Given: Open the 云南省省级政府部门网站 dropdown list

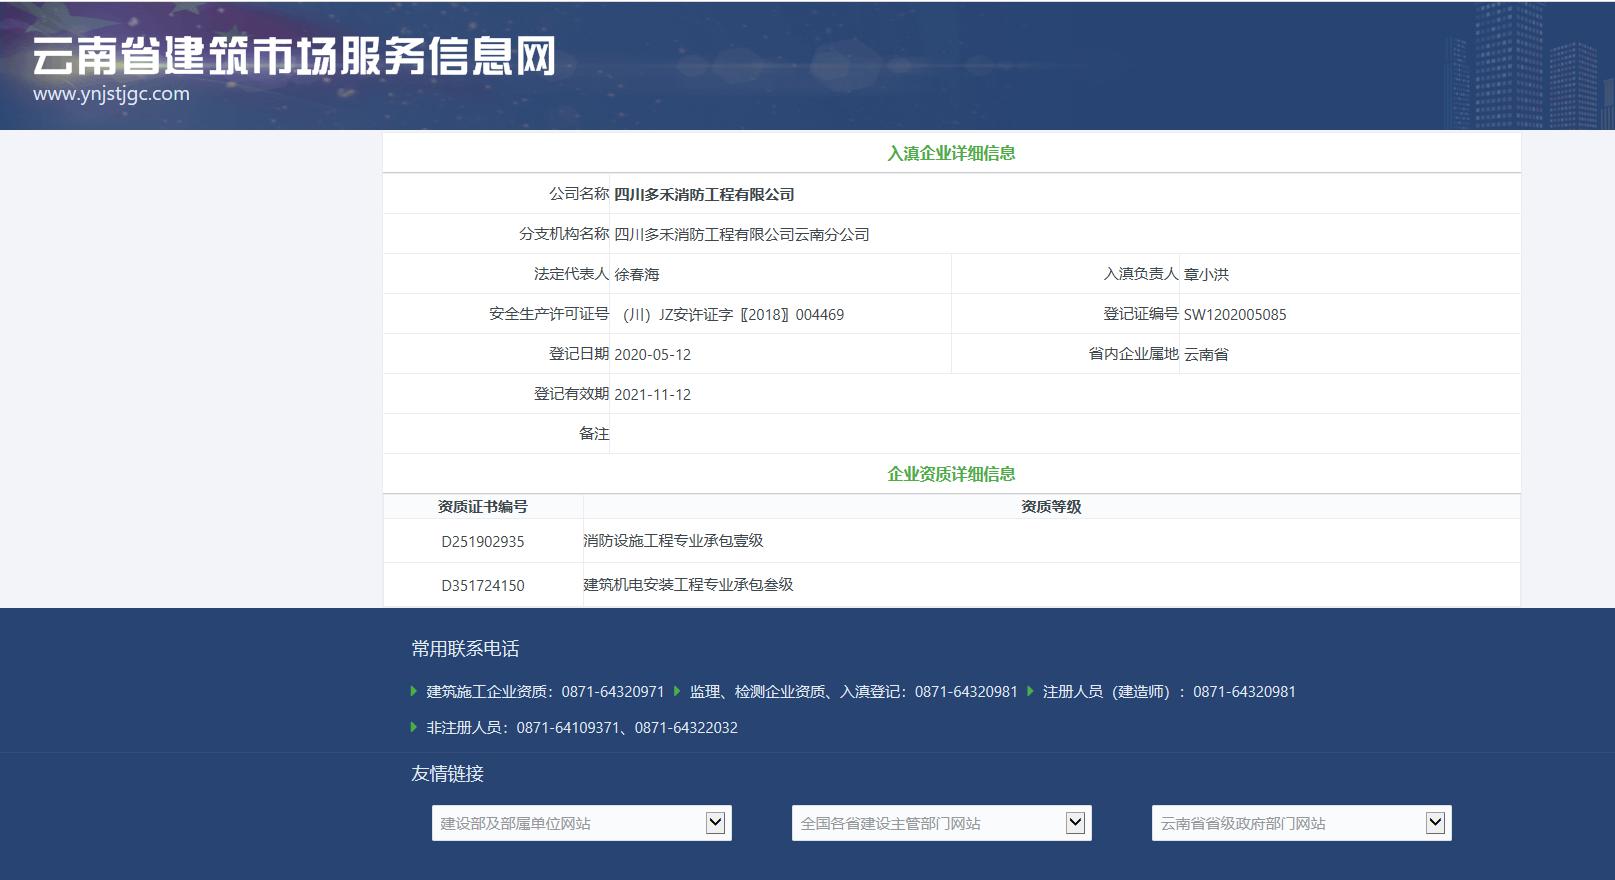Looking at the screenshot, I should coord(1301,823).
